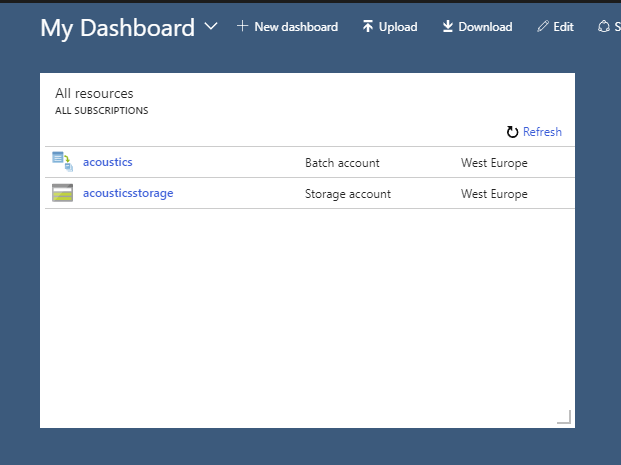Viewport: 621px width, 465px height.
Task: Click the Upload arrow icon
Action: click(x=368, y=27)
